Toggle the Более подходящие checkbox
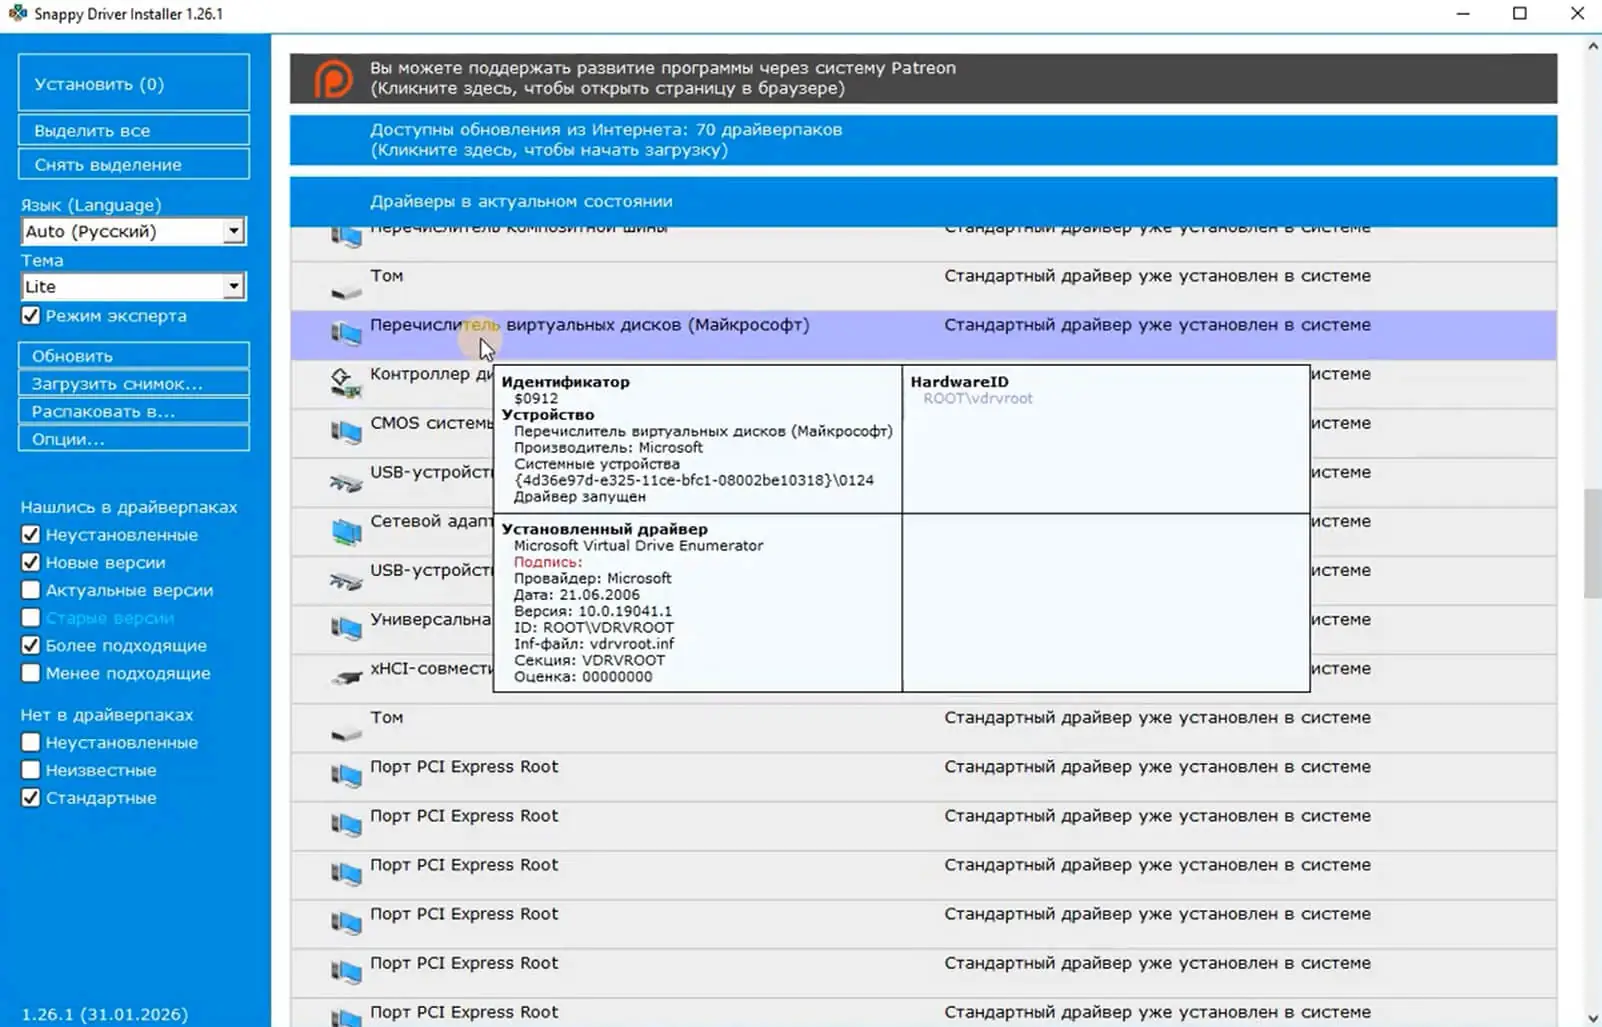1602x1027 pixels. [31, 646]
